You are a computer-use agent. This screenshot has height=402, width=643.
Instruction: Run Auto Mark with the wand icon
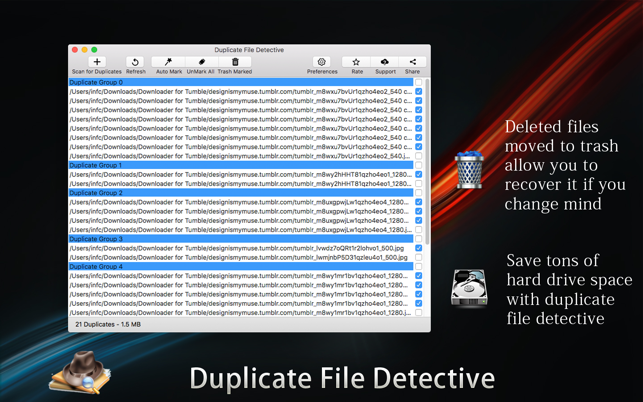169,62
